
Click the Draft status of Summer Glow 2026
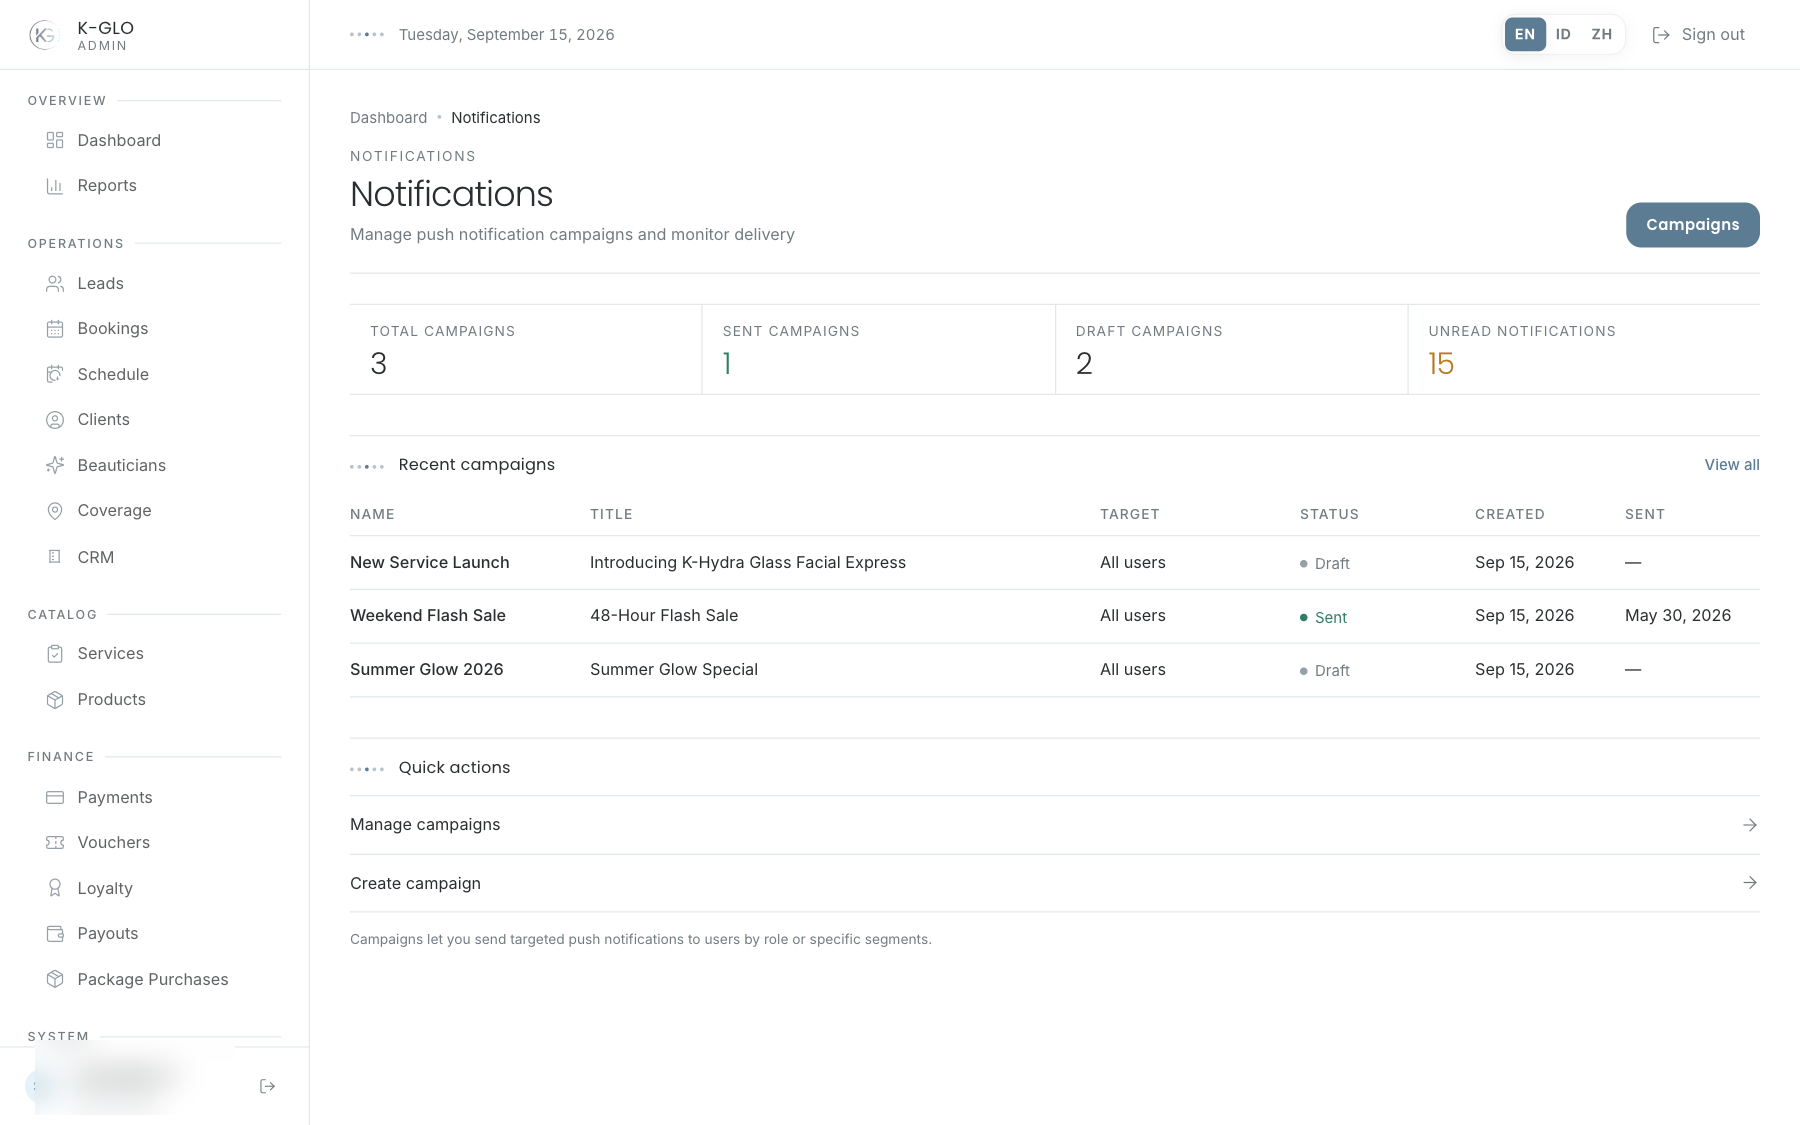pos(1325,671)
